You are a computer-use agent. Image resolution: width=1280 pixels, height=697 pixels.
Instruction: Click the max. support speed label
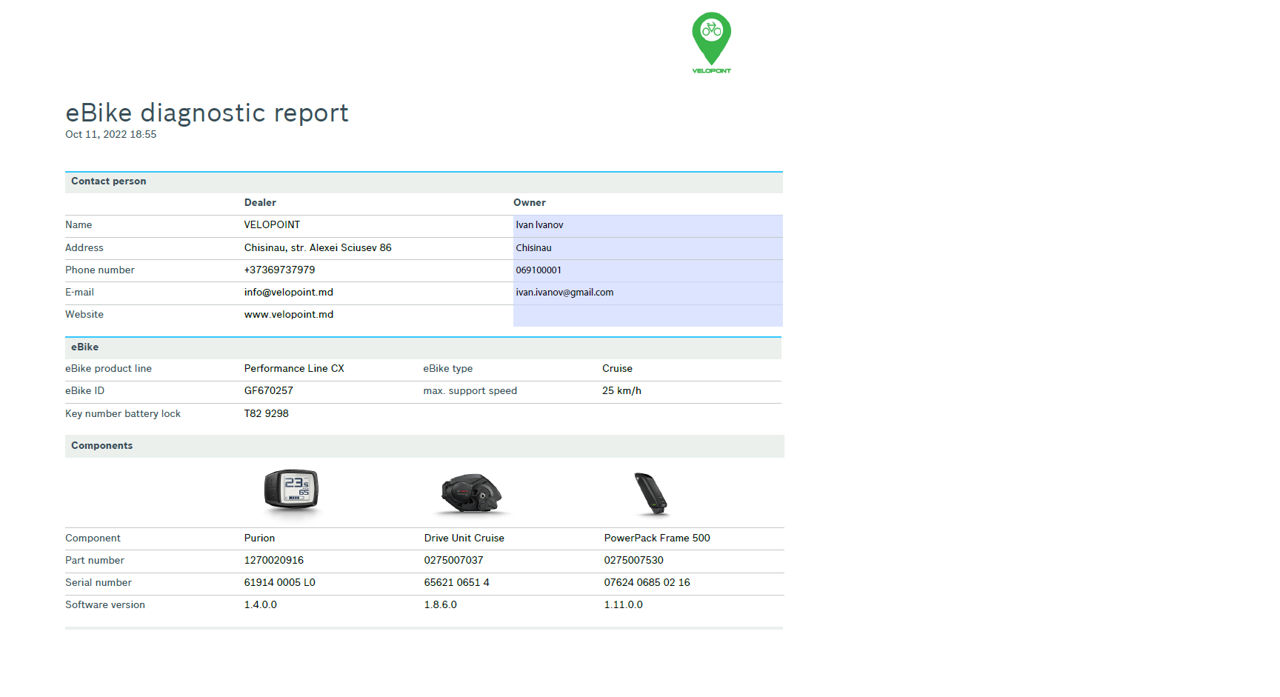(470, 391)
